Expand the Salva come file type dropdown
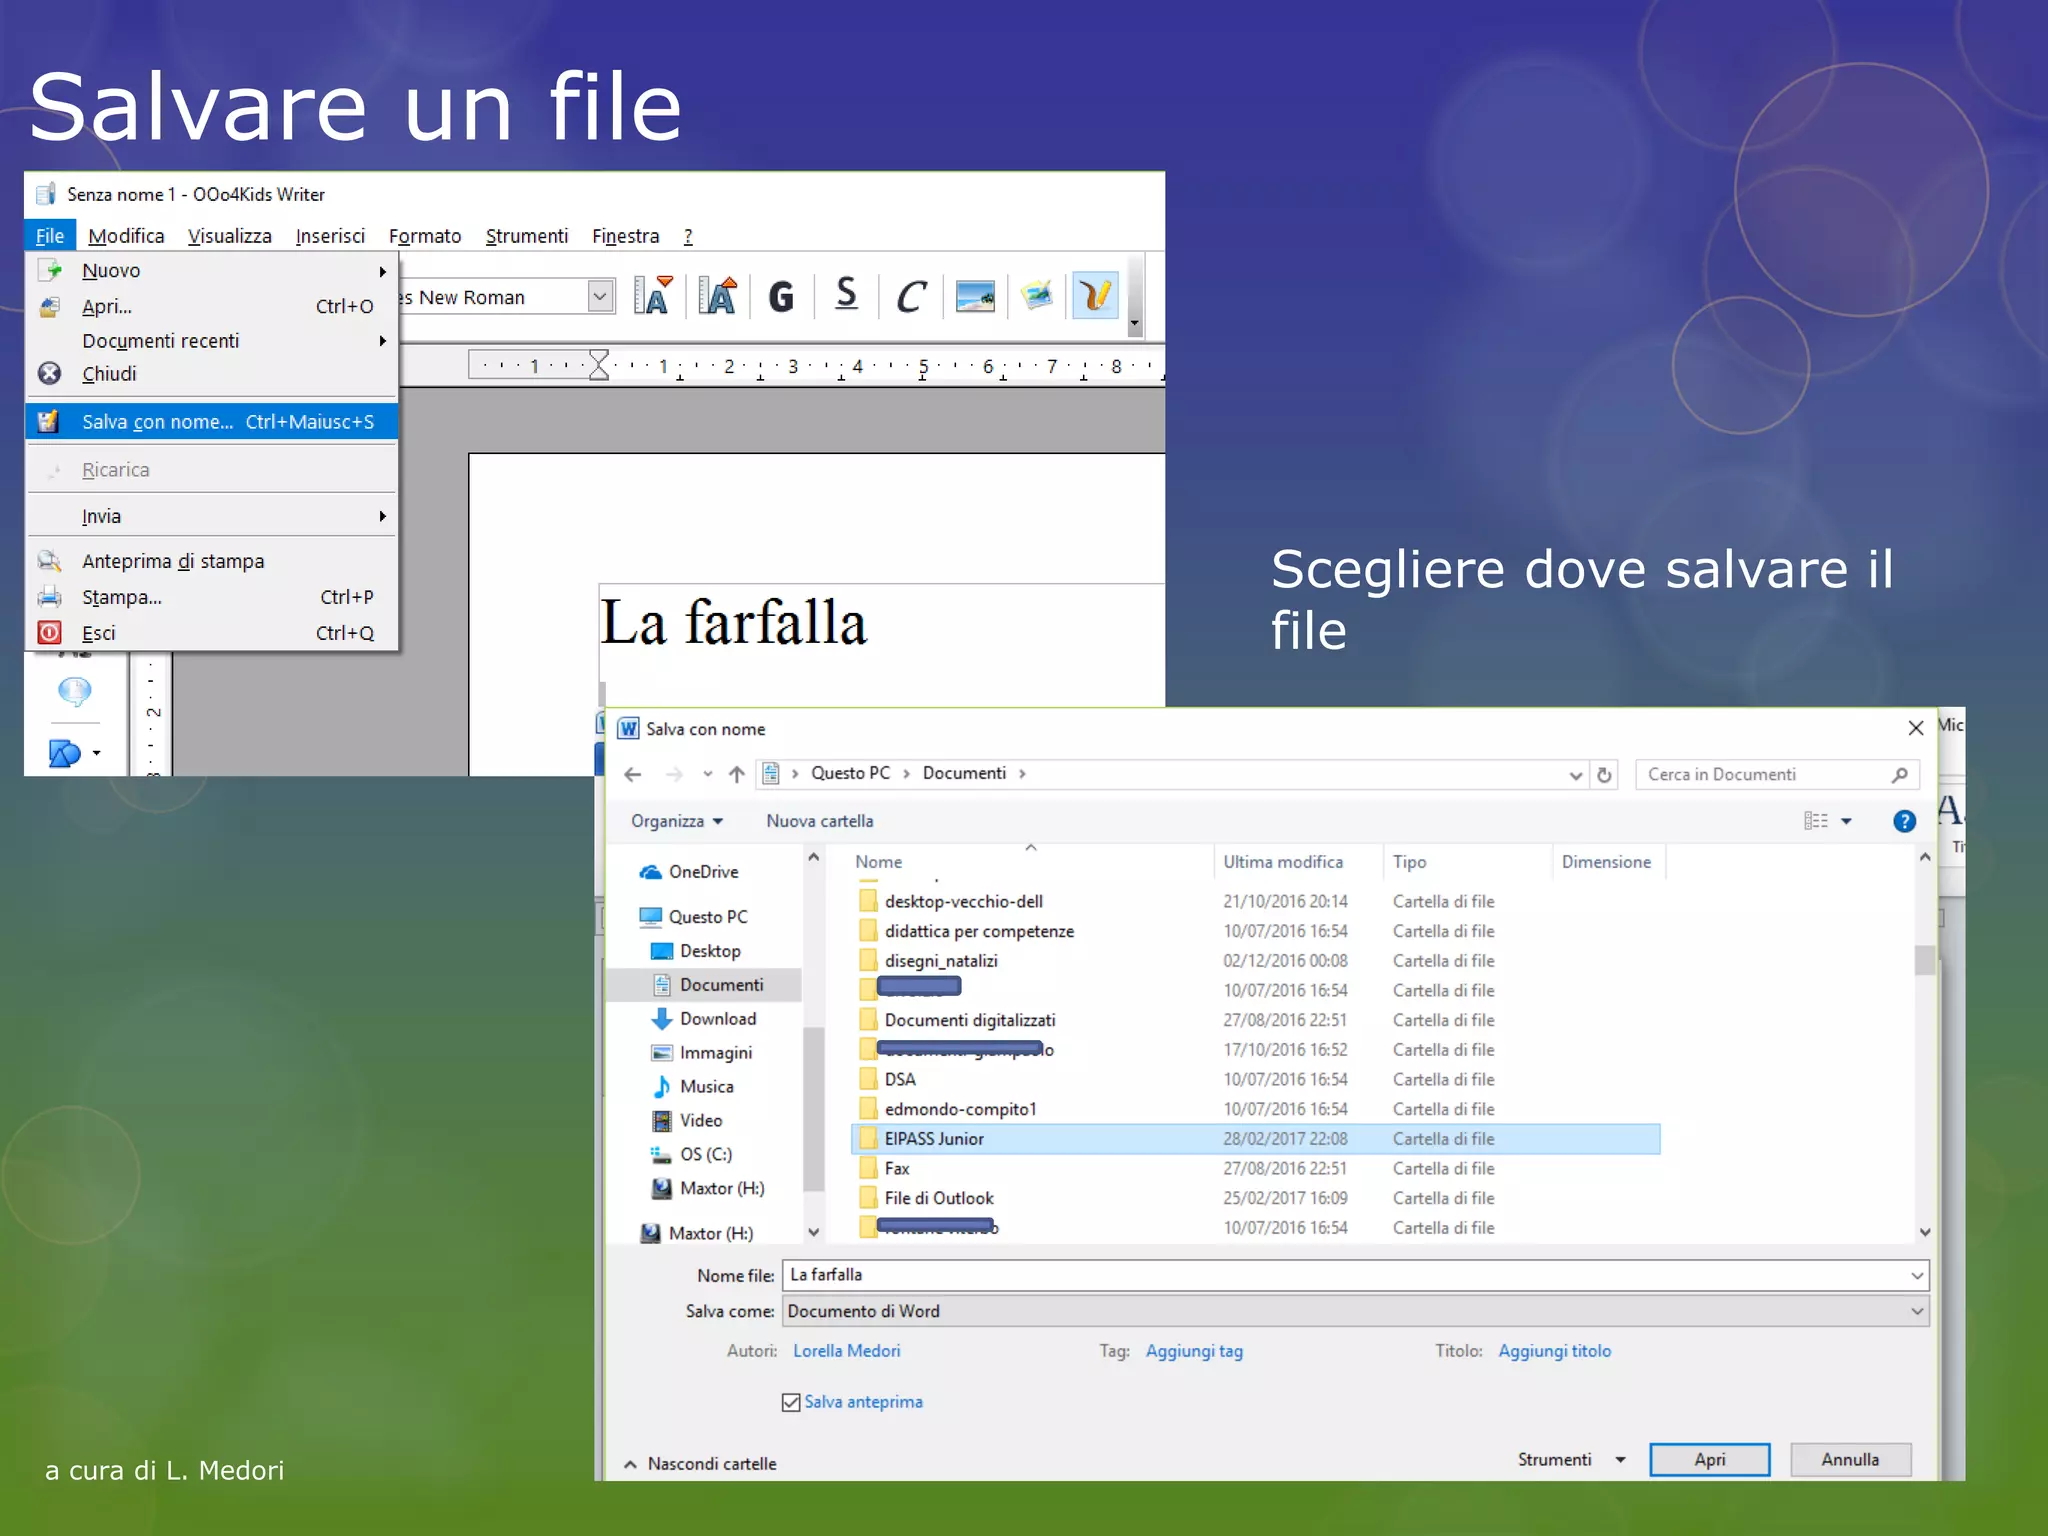Viewport: 2048px width, 1536px height. tap(1916, 1311)
